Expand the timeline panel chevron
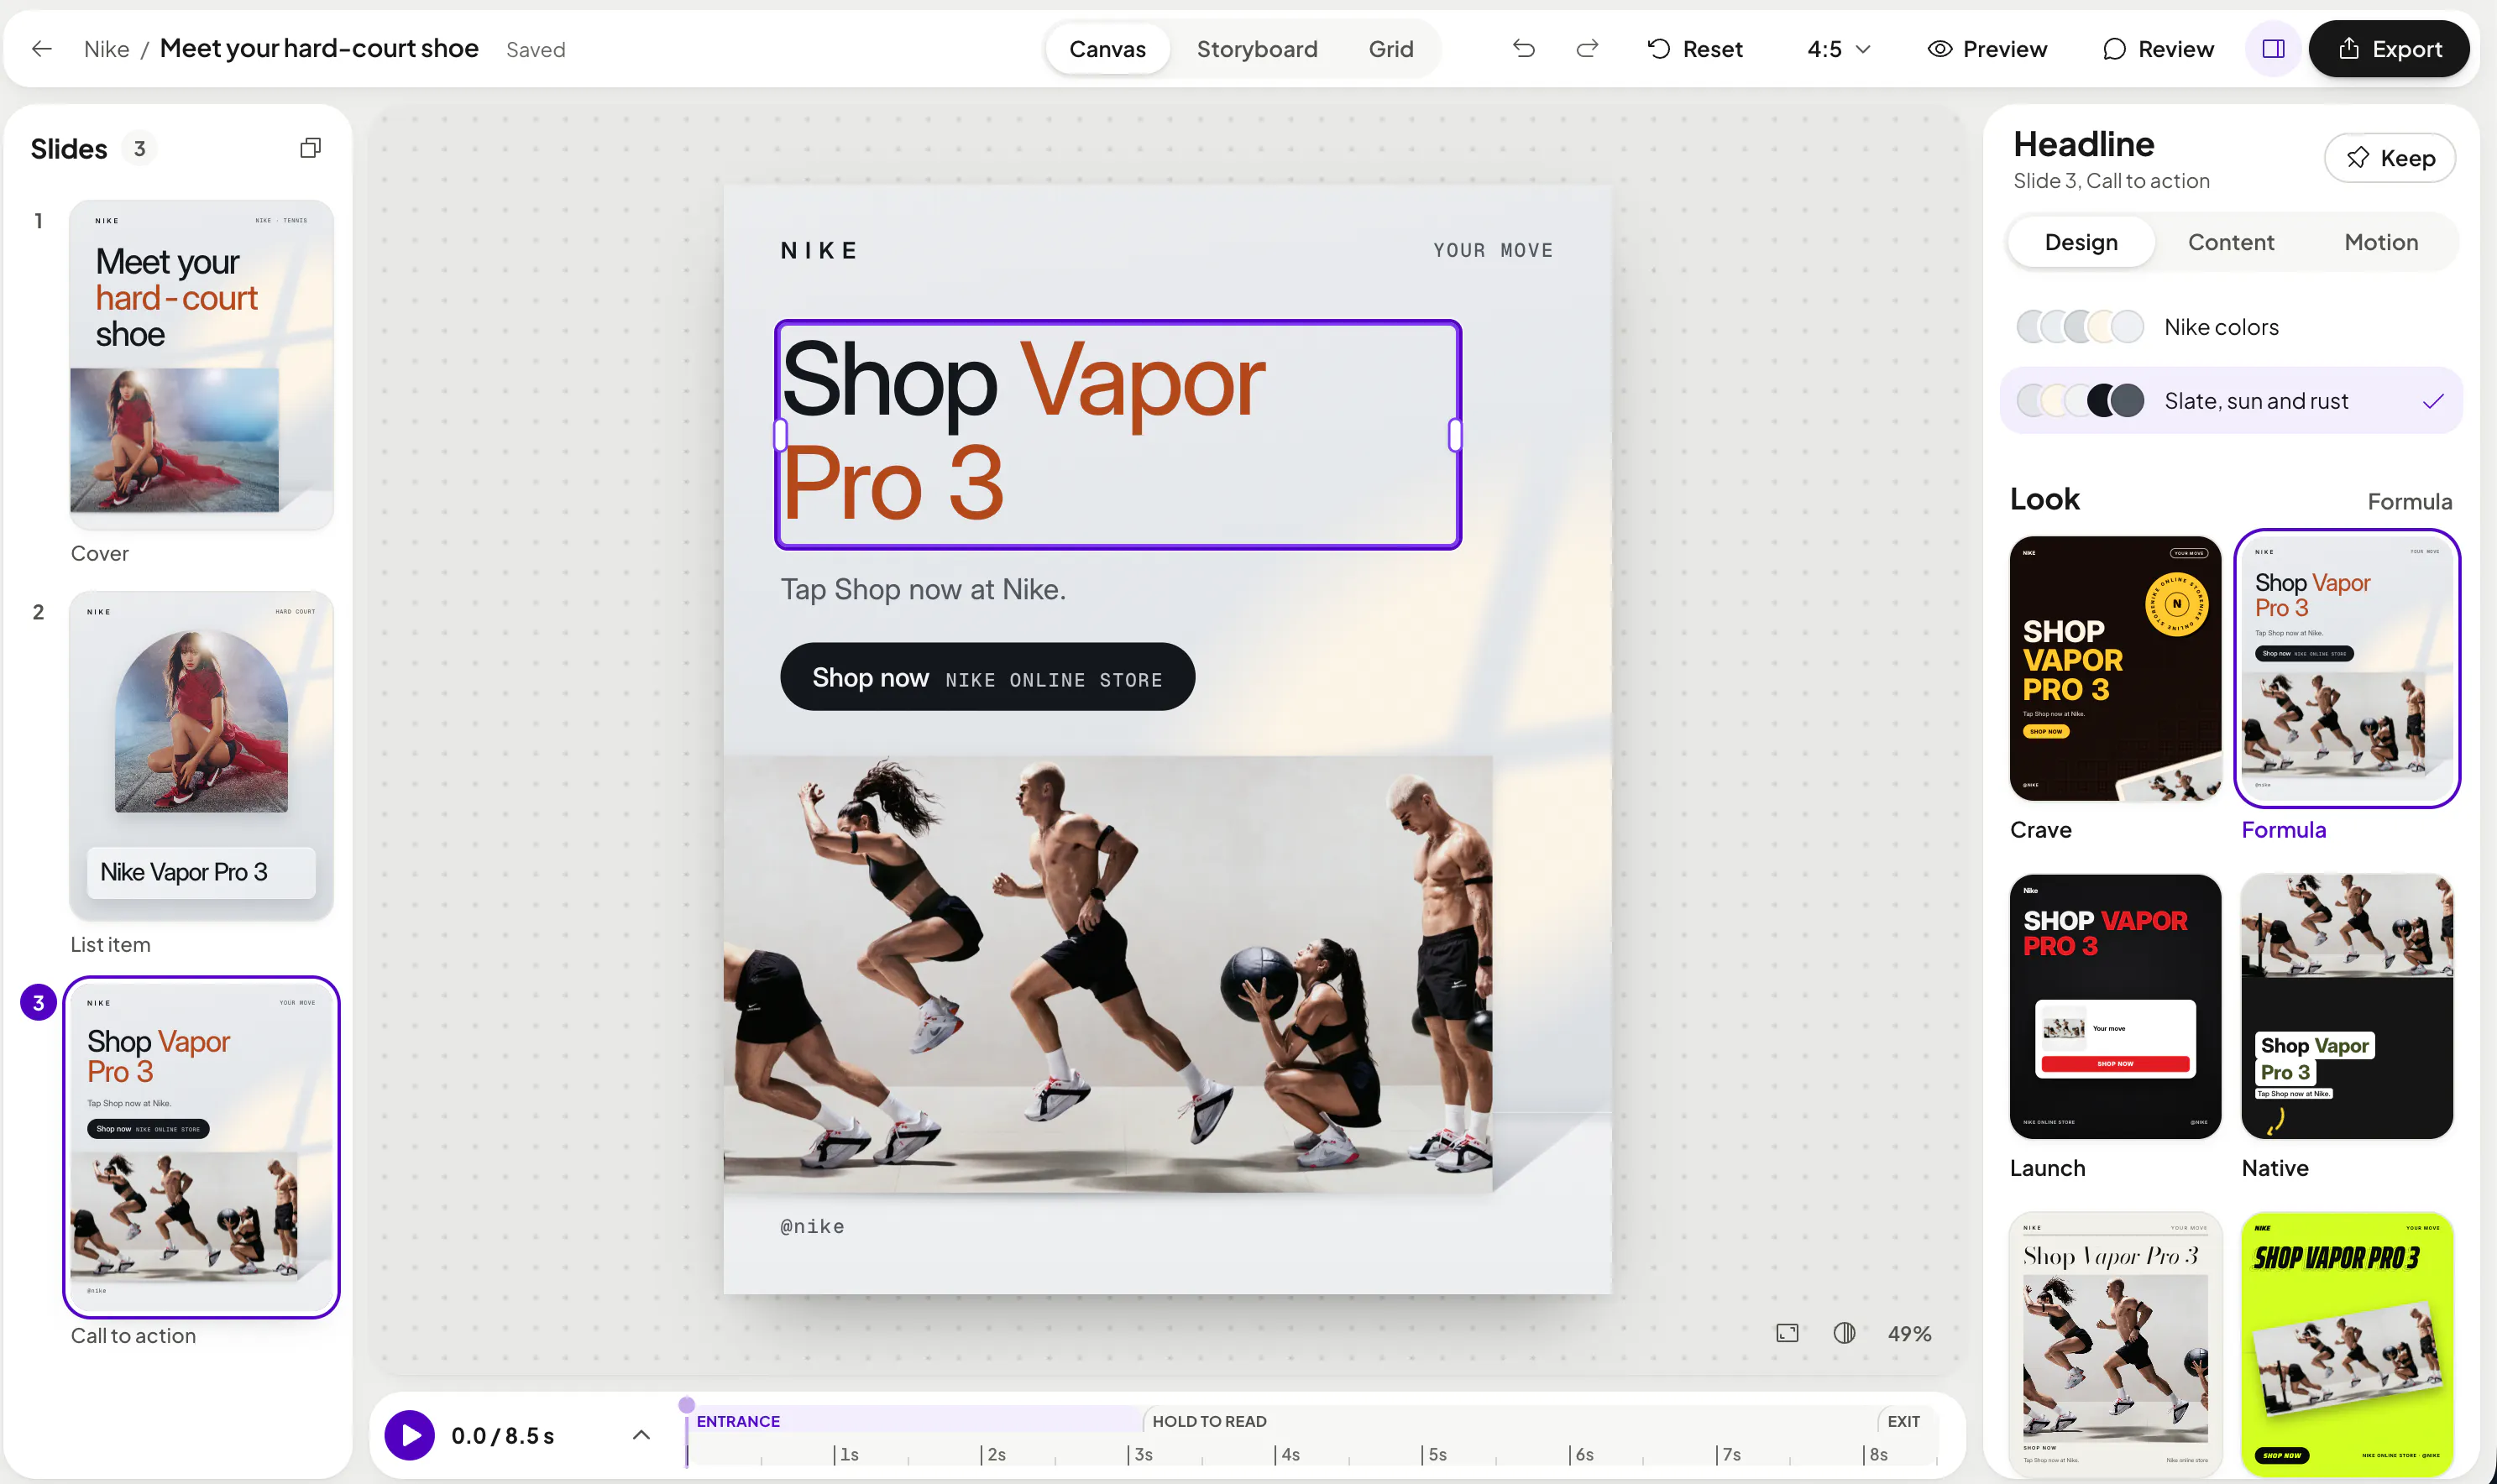 pyautogui.click(x=641, y=1435)
